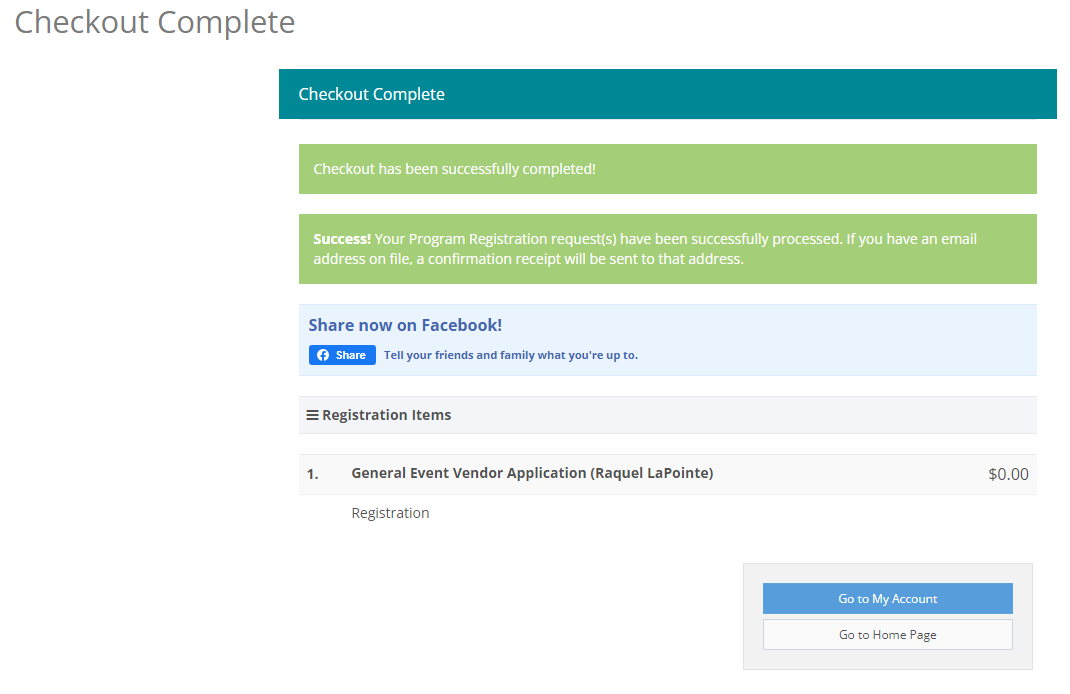Go to My Account

[887, 598]
